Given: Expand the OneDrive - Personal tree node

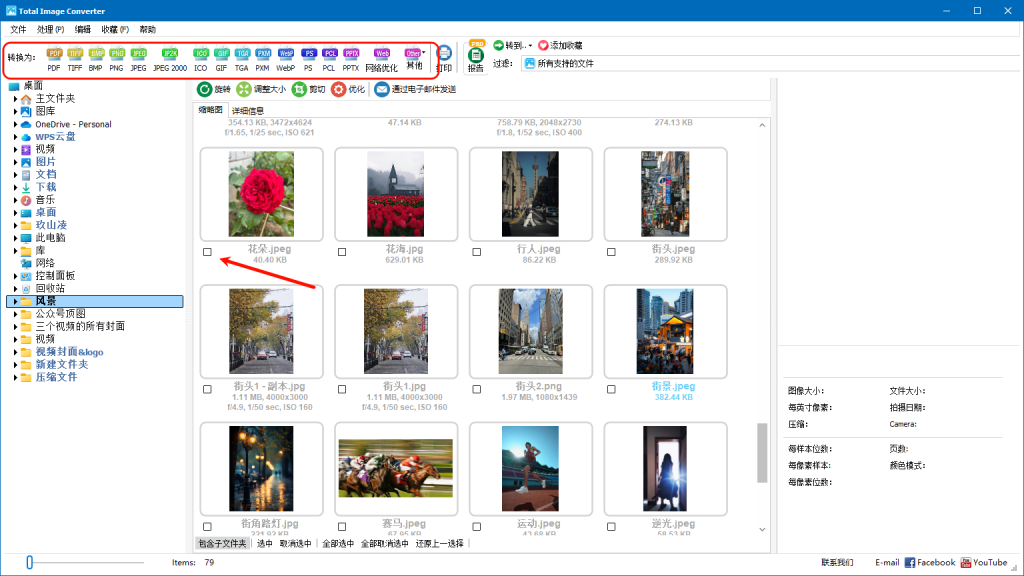Looking at the screenshot, I should click(16, 124).
